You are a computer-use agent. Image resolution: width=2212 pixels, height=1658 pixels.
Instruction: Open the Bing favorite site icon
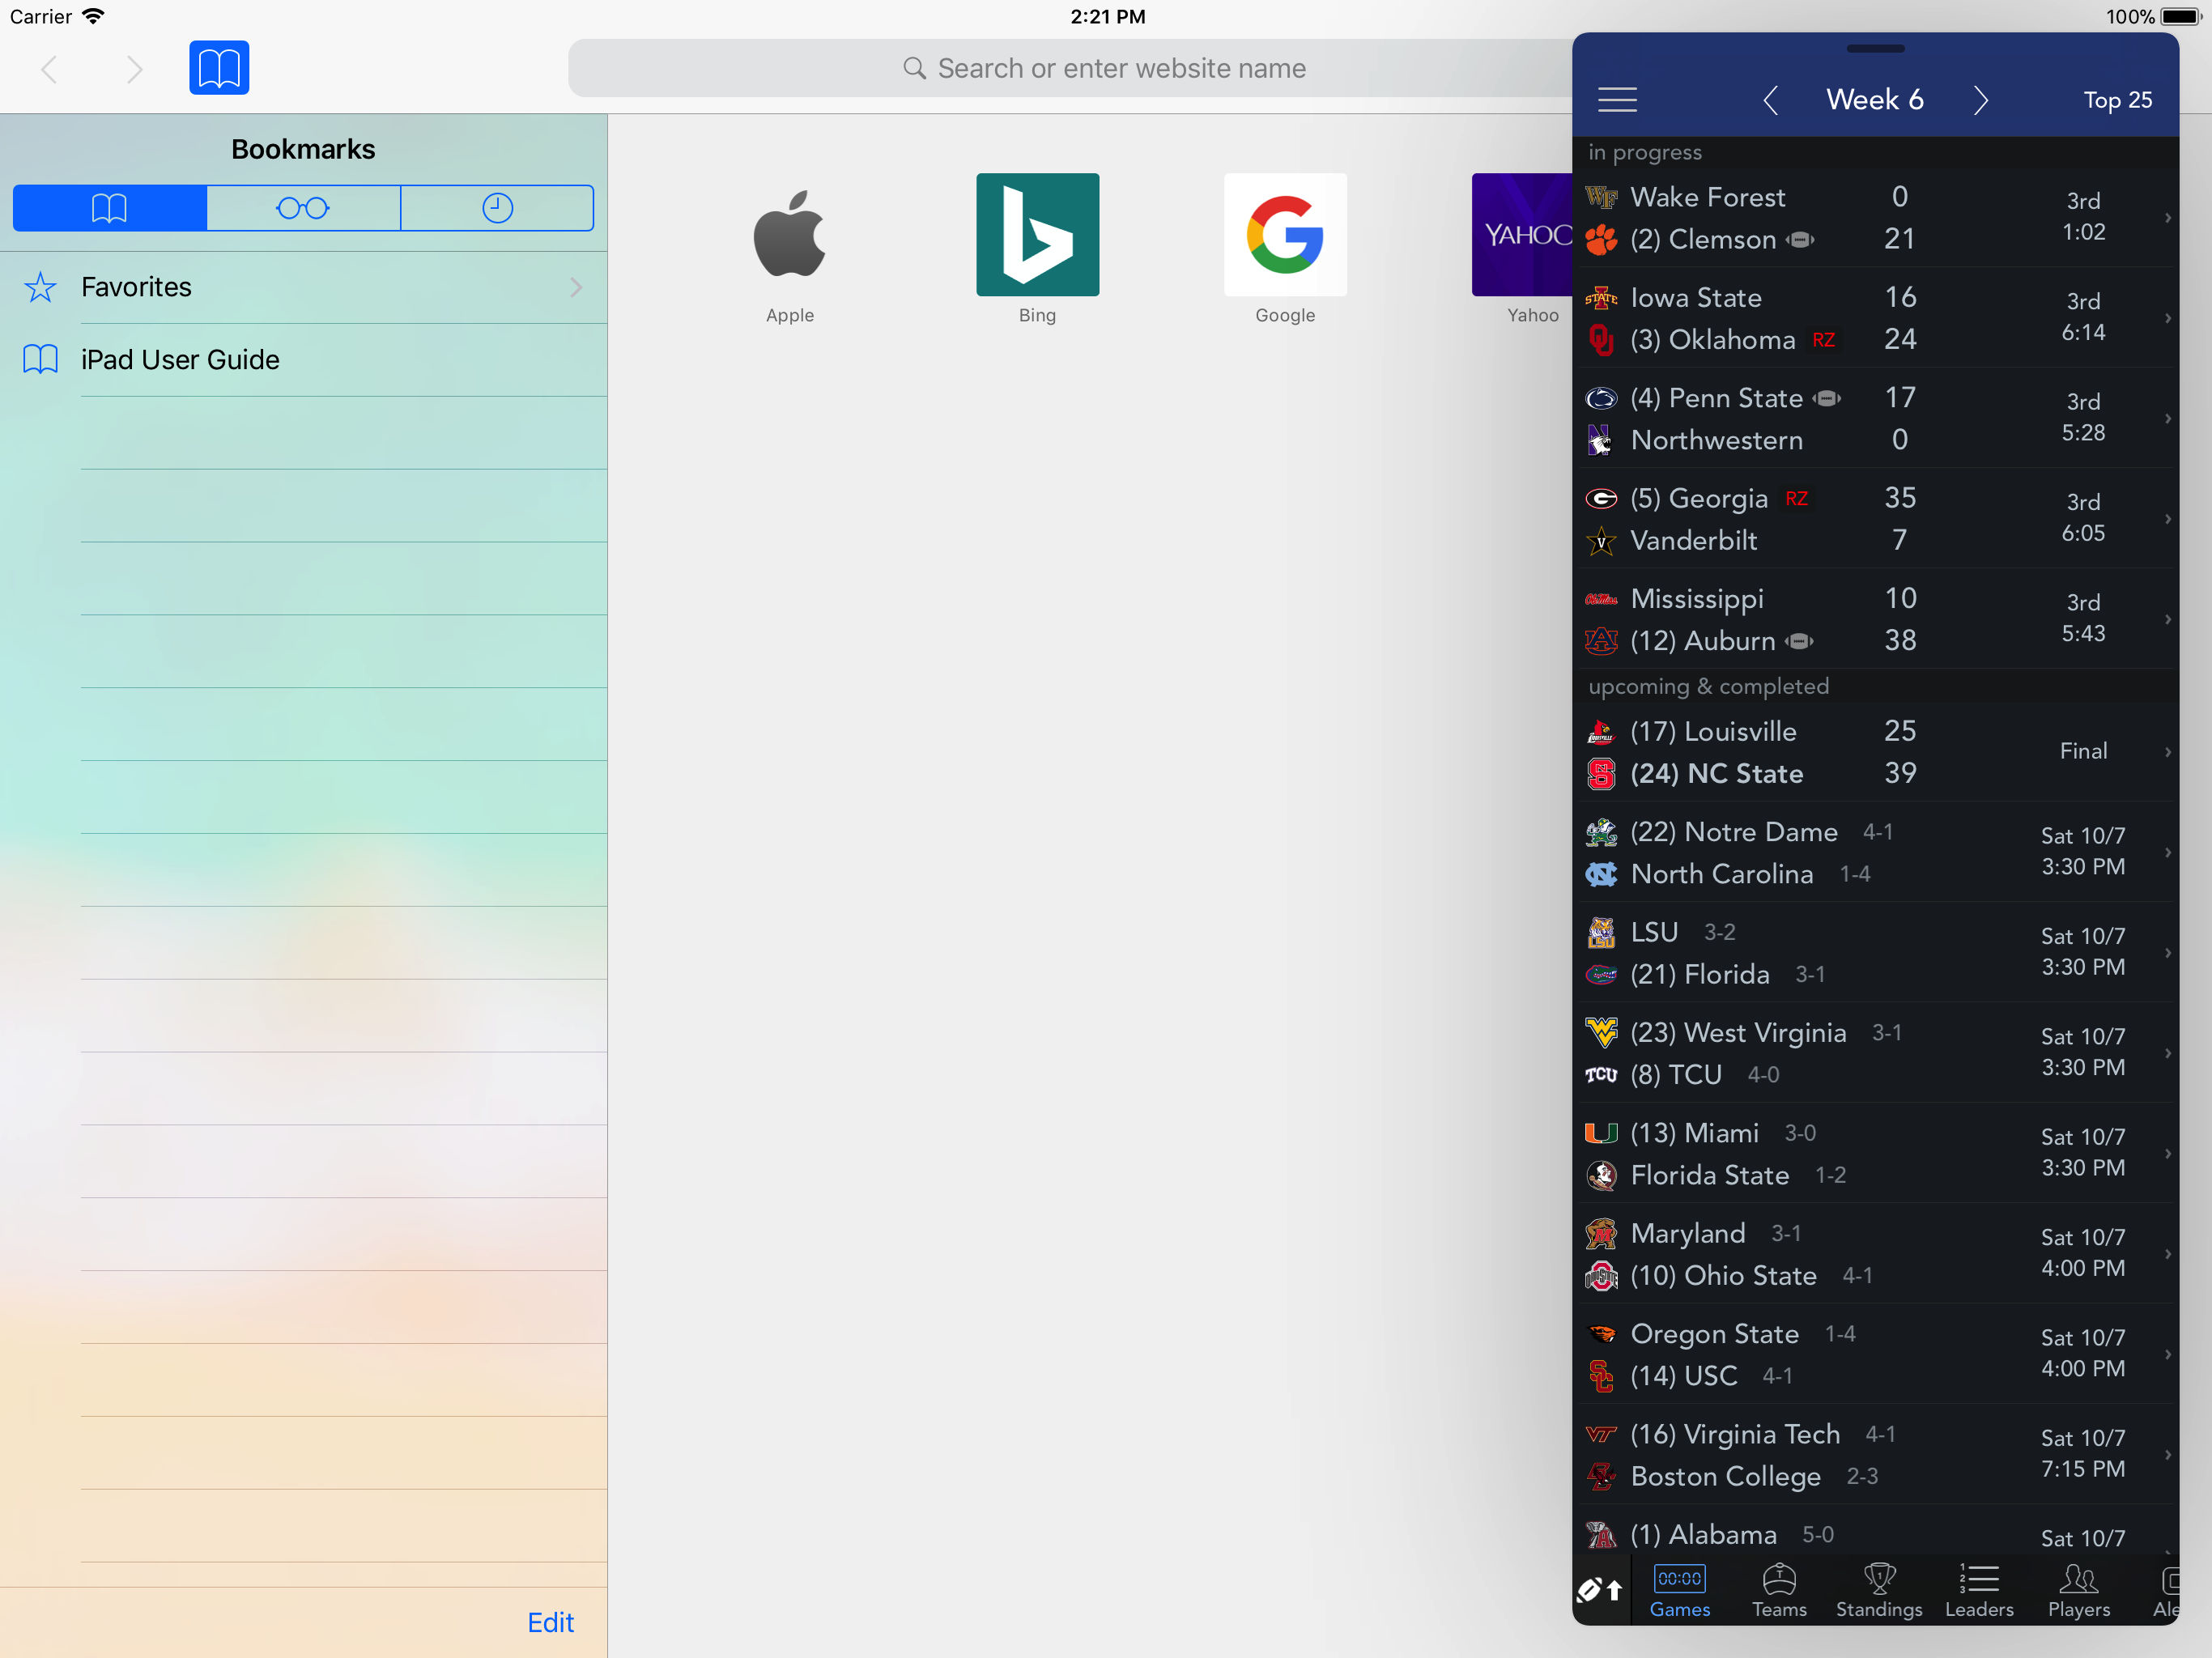pos(1037,235)
